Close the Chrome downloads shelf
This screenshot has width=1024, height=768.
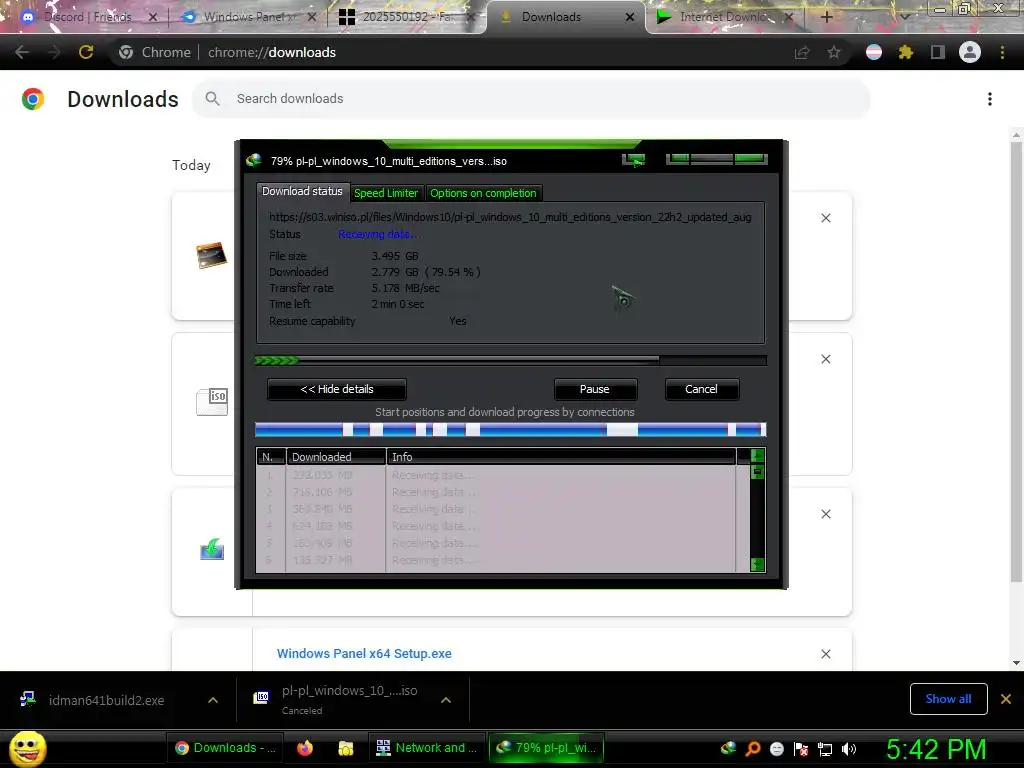click(1006, 699)
